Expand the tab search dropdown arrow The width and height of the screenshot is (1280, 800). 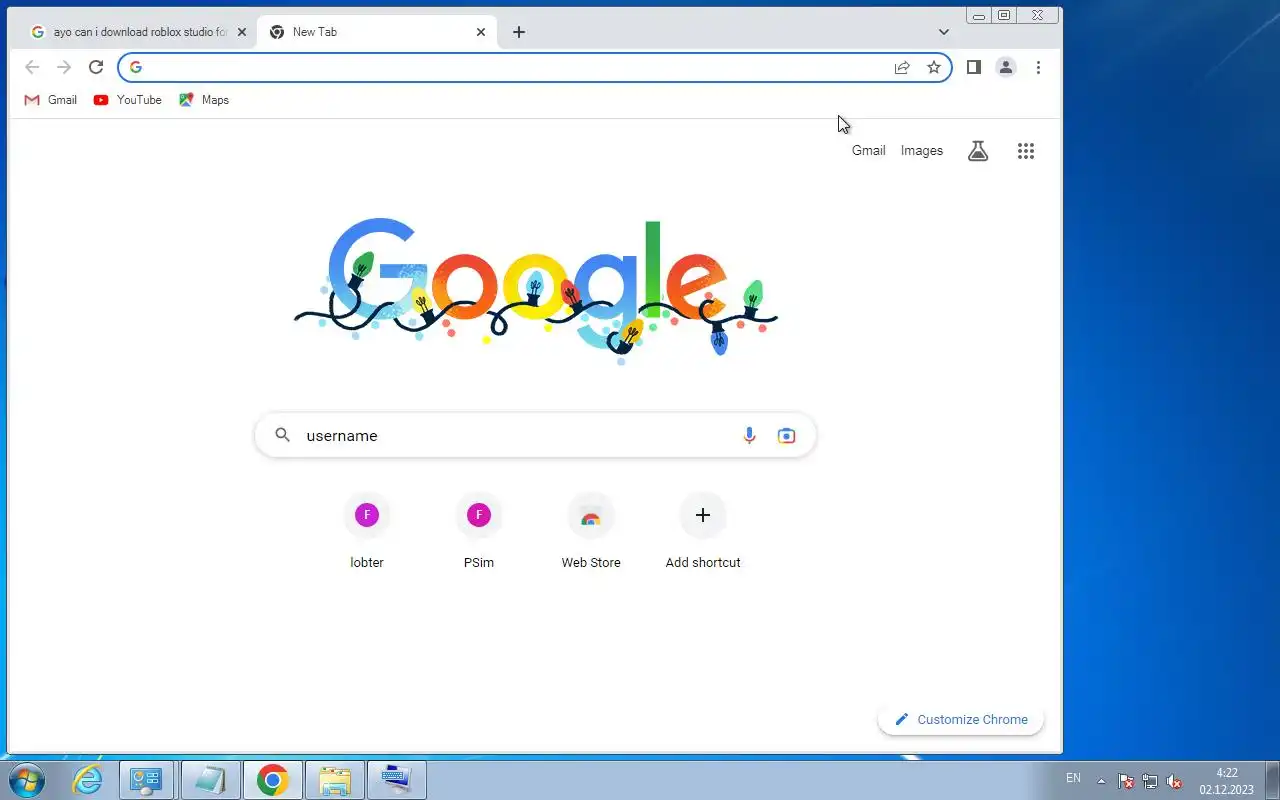[943, 32]
